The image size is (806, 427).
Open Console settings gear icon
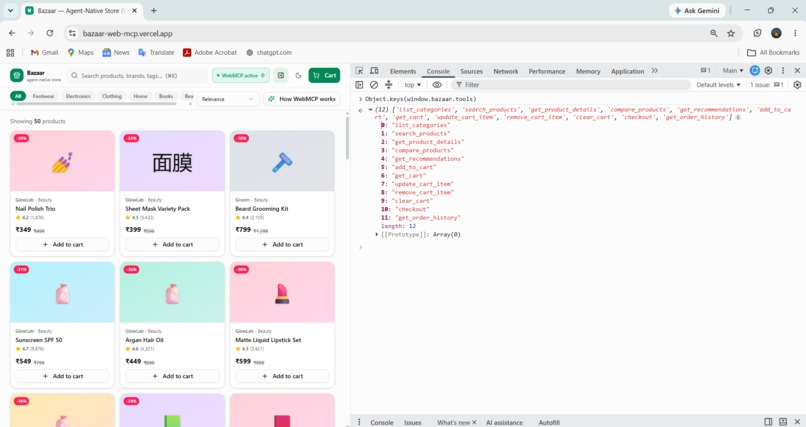click(x=797, y=85)
